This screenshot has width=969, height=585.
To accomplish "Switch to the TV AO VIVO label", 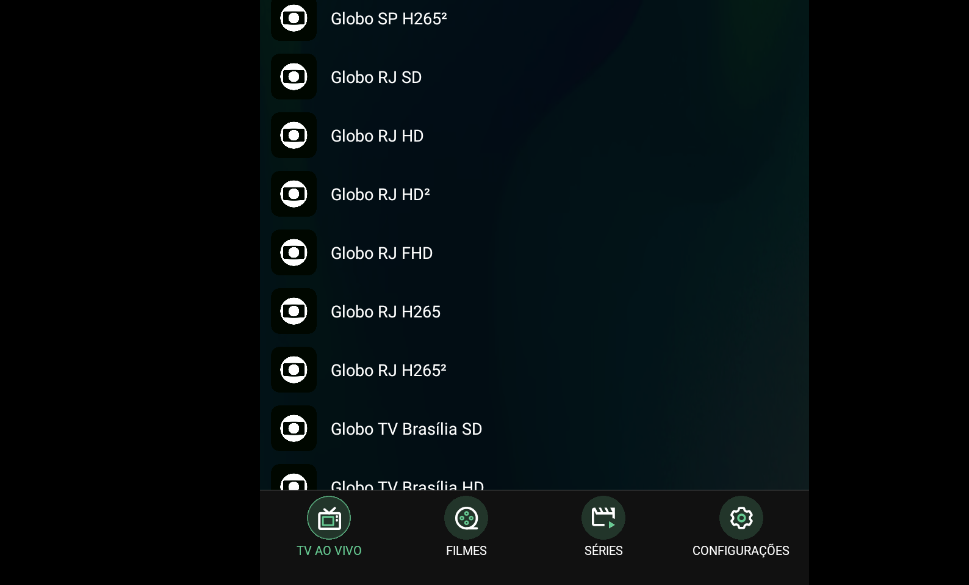I will pyautogui.click(x=329, y=550).
